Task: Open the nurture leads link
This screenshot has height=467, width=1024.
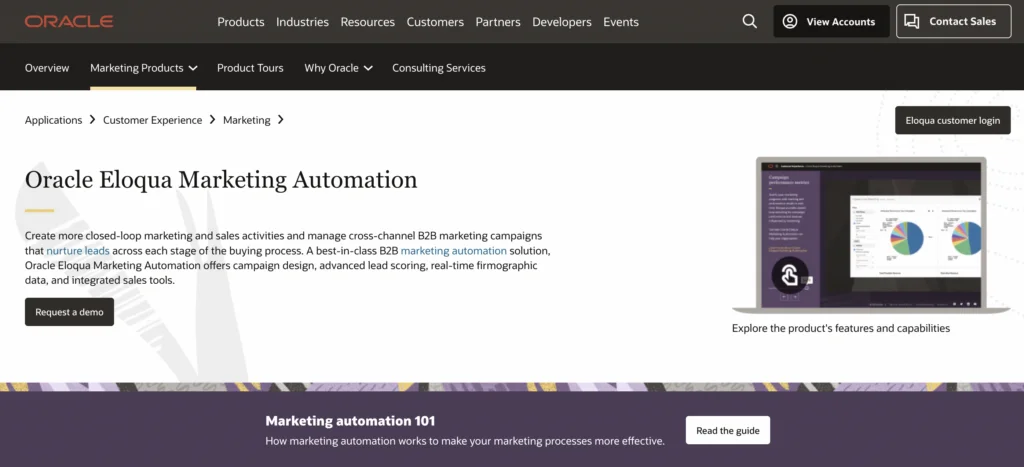Action: coord(78,251)
